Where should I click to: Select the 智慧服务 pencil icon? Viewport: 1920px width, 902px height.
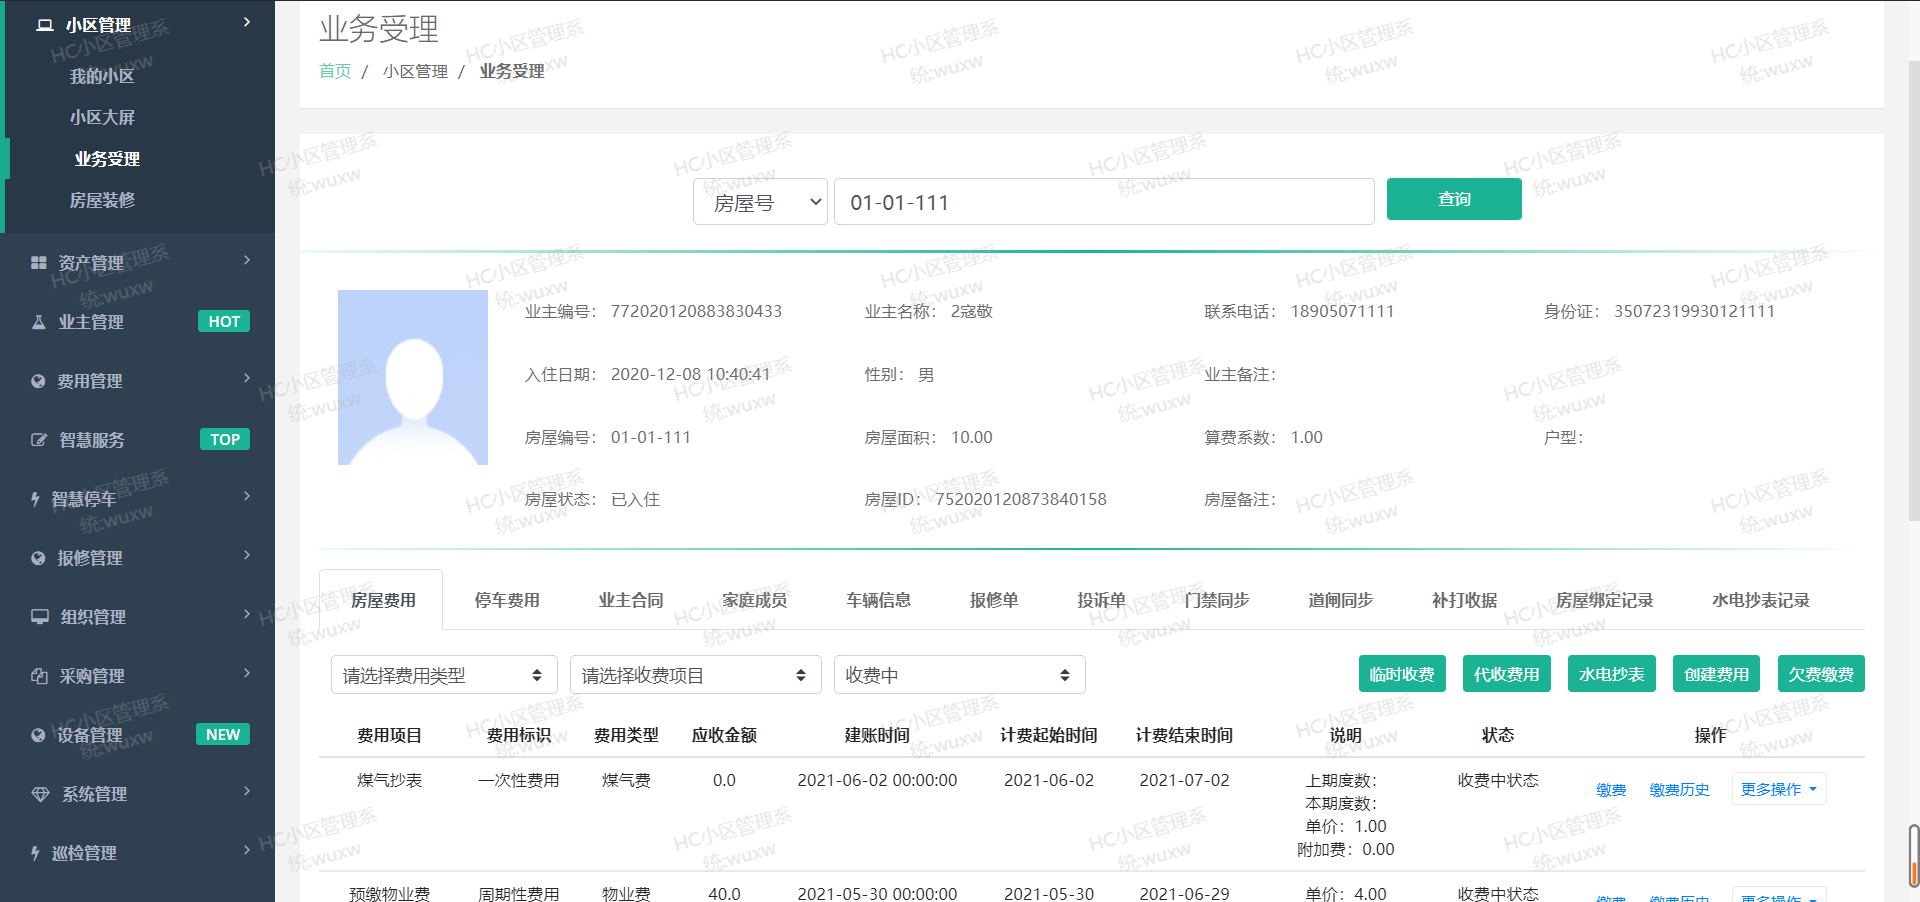pos(37,439)
